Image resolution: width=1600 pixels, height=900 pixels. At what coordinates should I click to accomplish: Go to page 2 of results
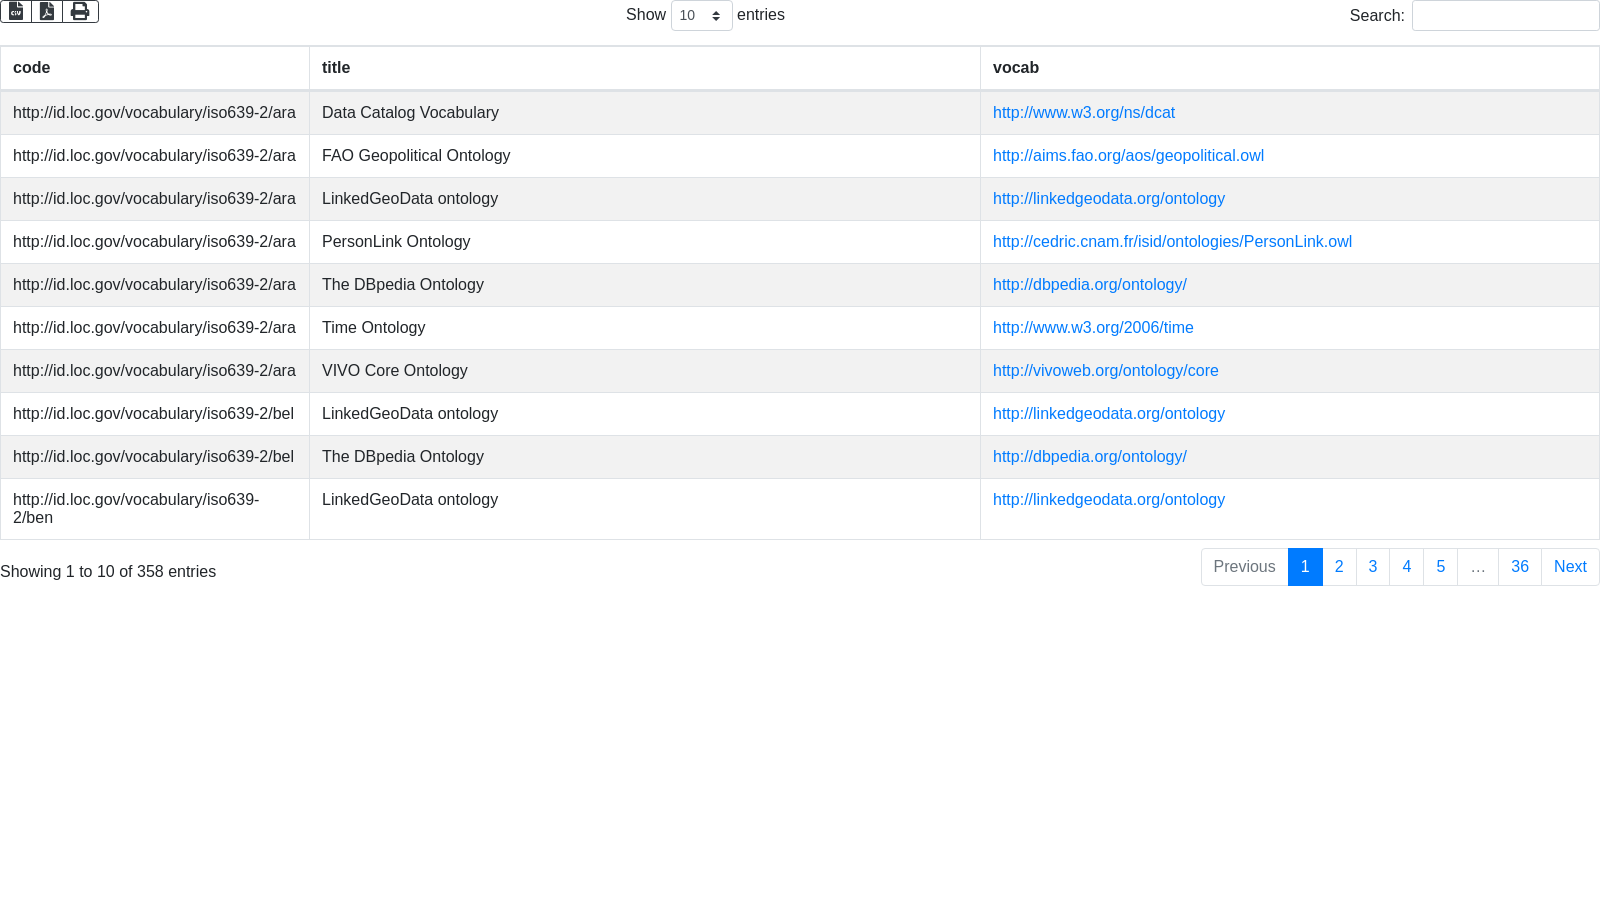pyautogui.click(x=1339, y=567)
